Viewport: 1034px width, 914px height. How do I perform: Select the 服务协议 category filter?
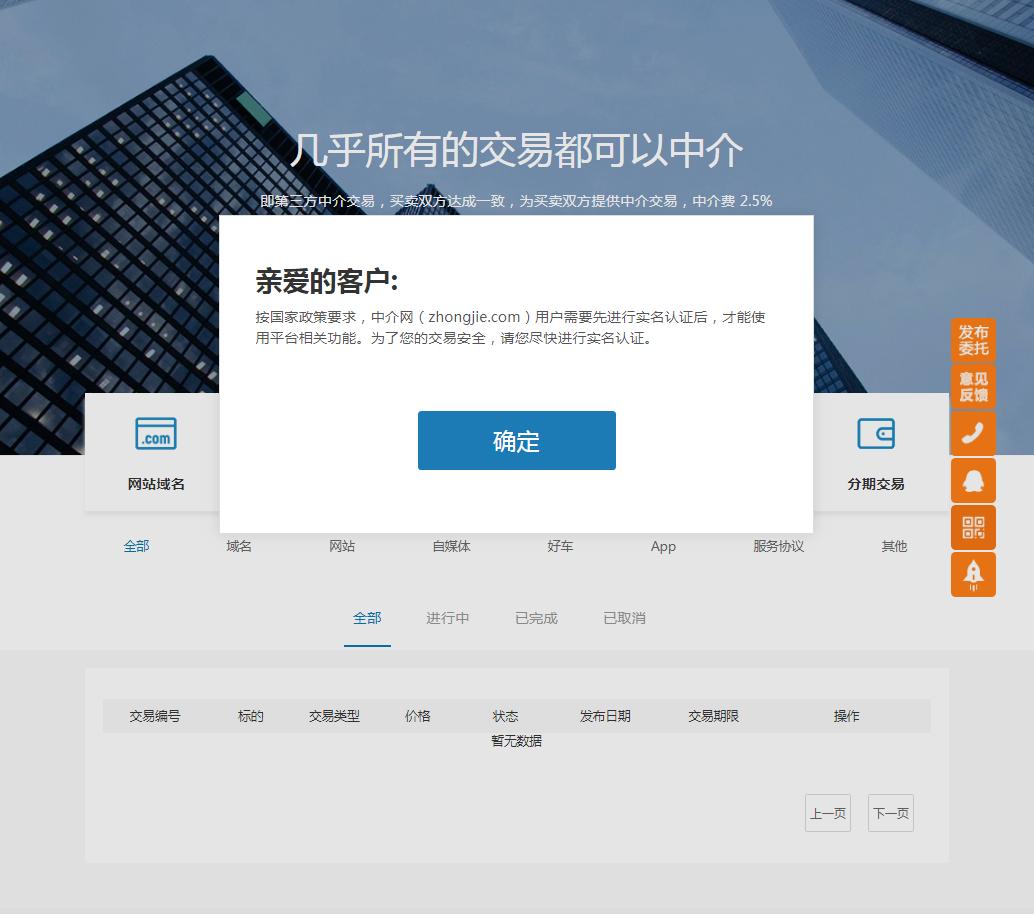[779, 546]
